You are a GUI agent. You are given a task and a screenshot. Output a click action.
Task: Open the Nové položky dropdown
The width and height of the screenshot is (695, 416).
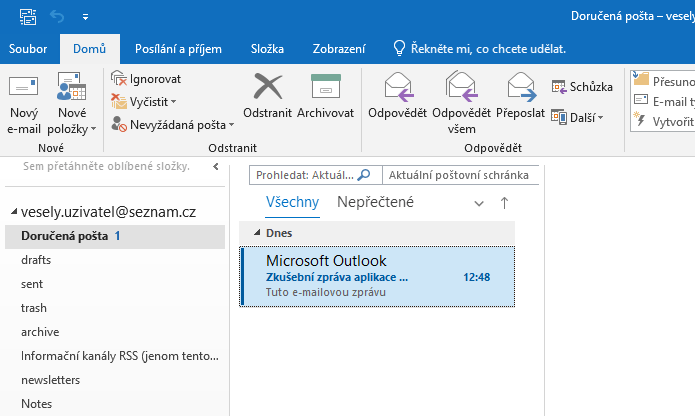(x=72, y=104)
